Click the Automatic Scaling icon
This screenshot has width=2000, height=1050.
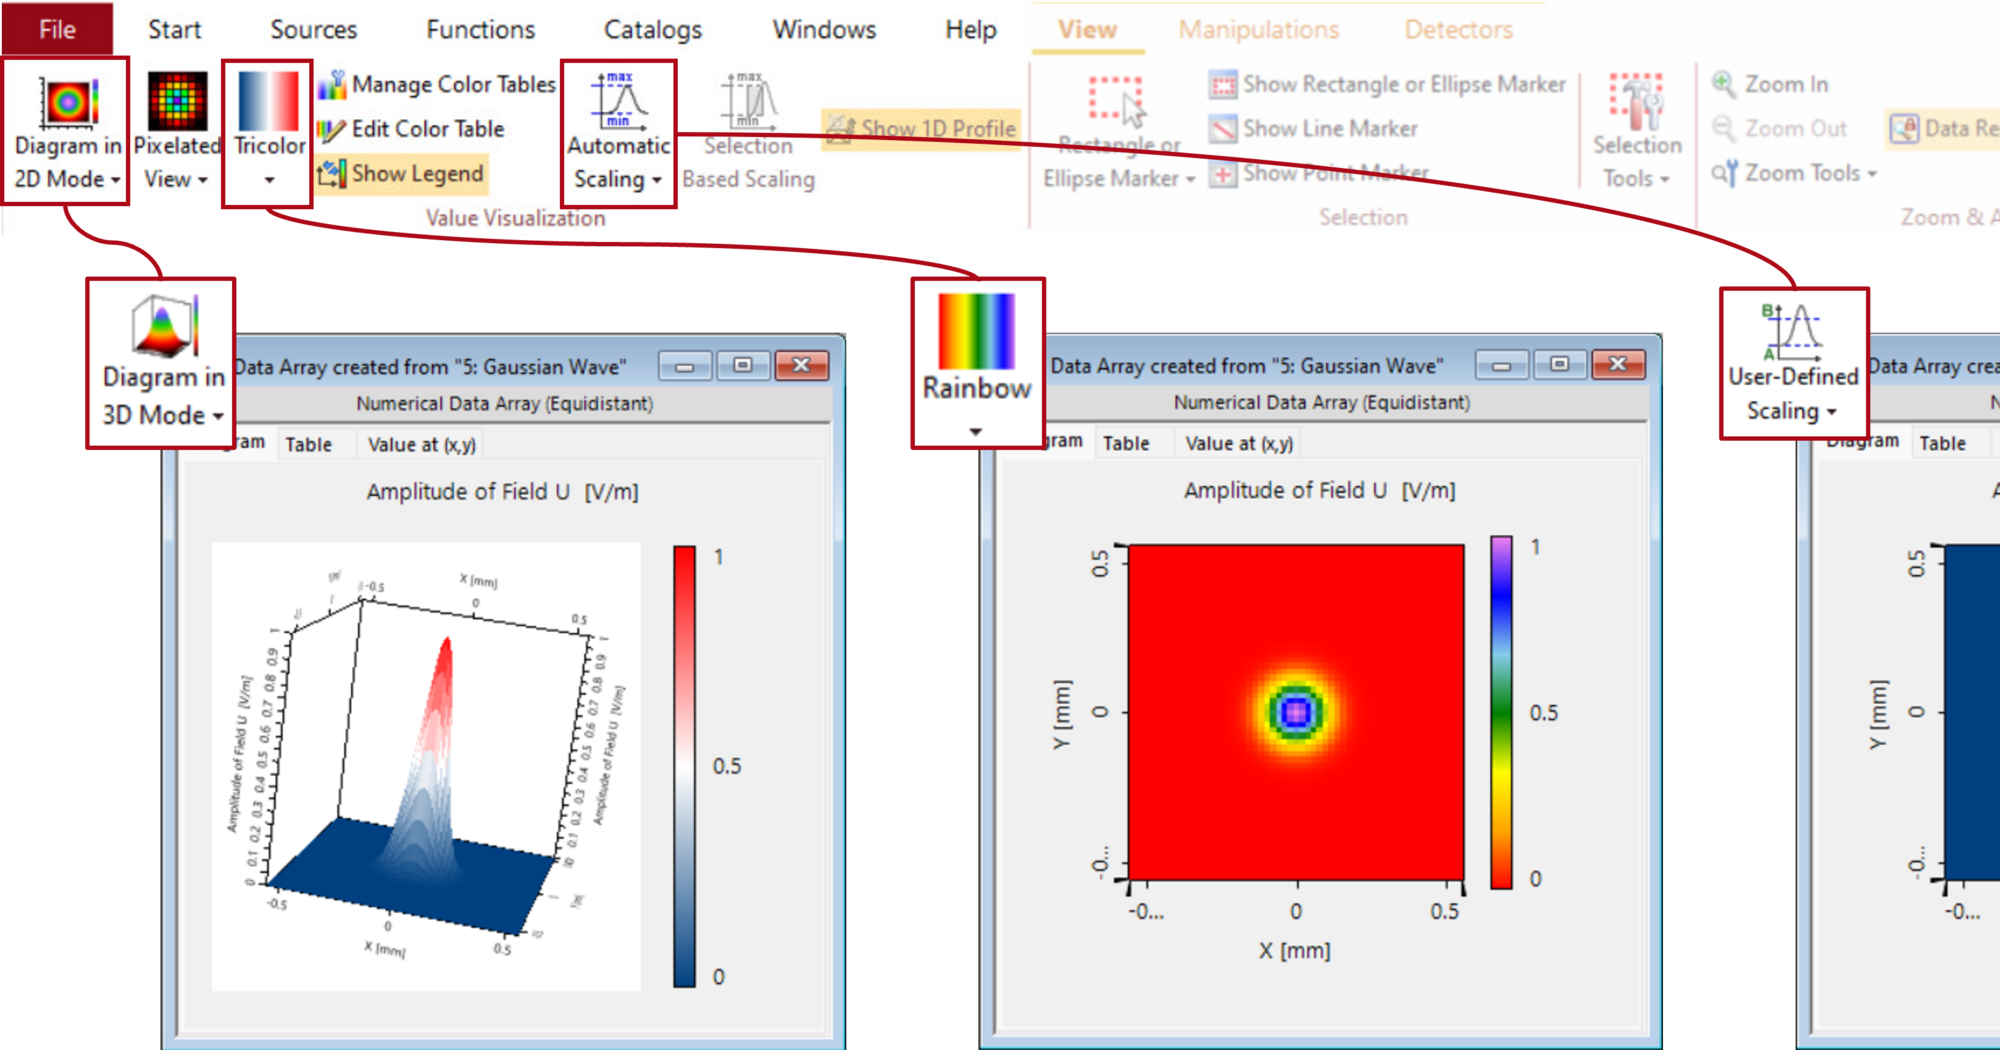pyautogui.click(x=618, y=101)
